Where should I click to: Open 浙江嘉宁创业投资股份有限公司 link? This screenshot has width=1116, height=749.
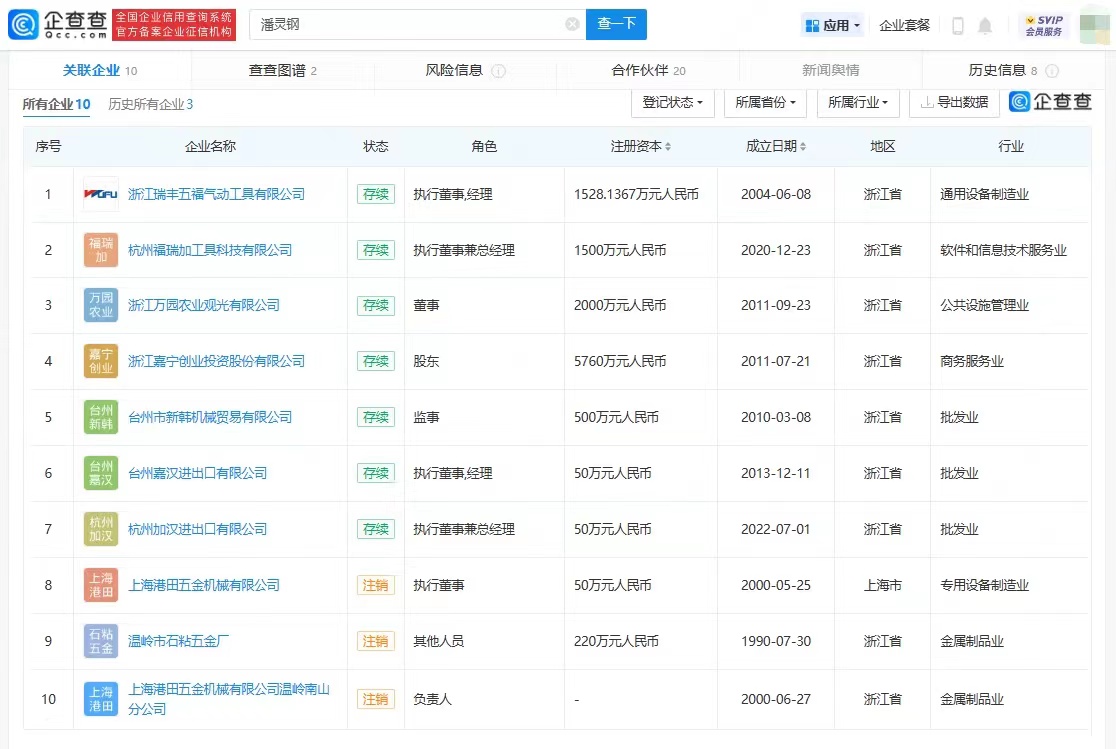pos(216,361)
